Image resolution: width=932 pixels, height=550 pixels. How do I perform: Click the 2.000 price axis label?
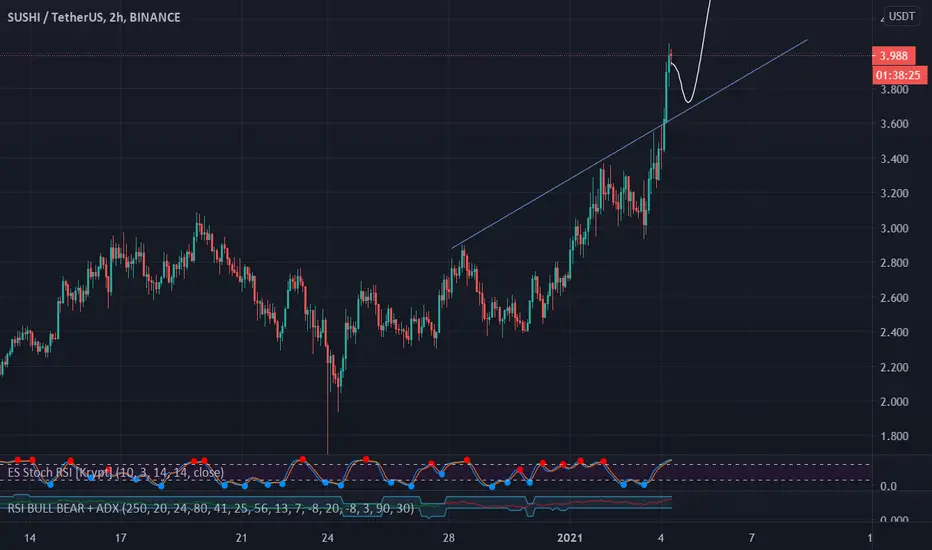pyautogui.click(x=894, y=402)
